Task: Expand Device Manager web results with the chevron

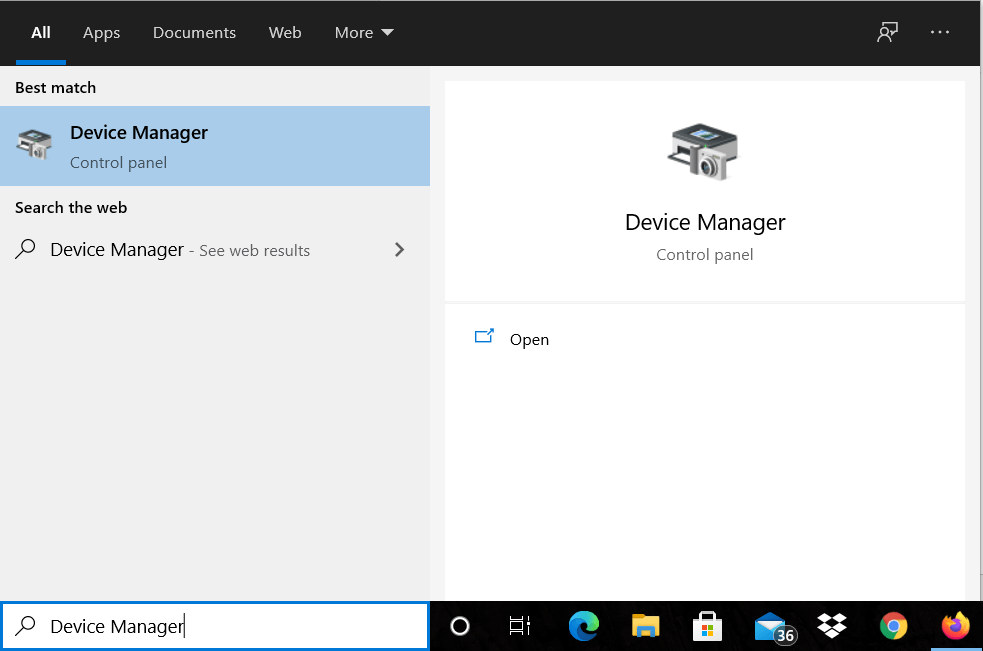Action: tap(399, 249)
